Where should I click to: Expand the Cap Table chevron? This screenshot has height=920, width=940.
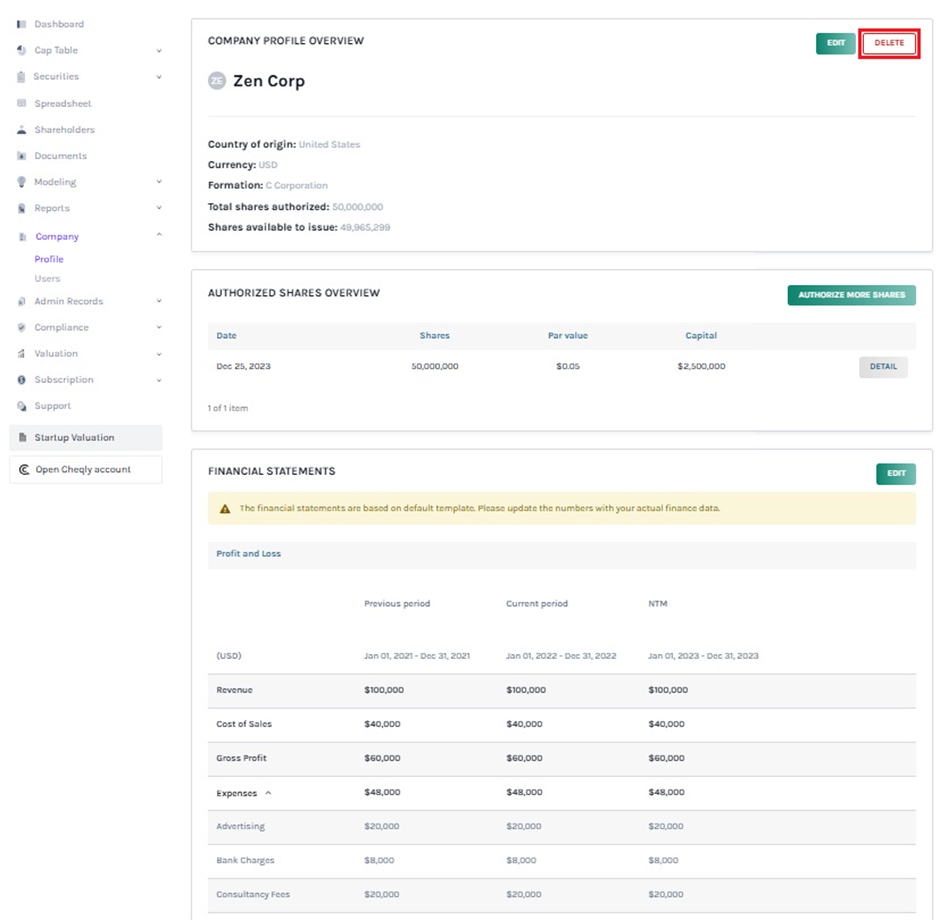(159, 51)
